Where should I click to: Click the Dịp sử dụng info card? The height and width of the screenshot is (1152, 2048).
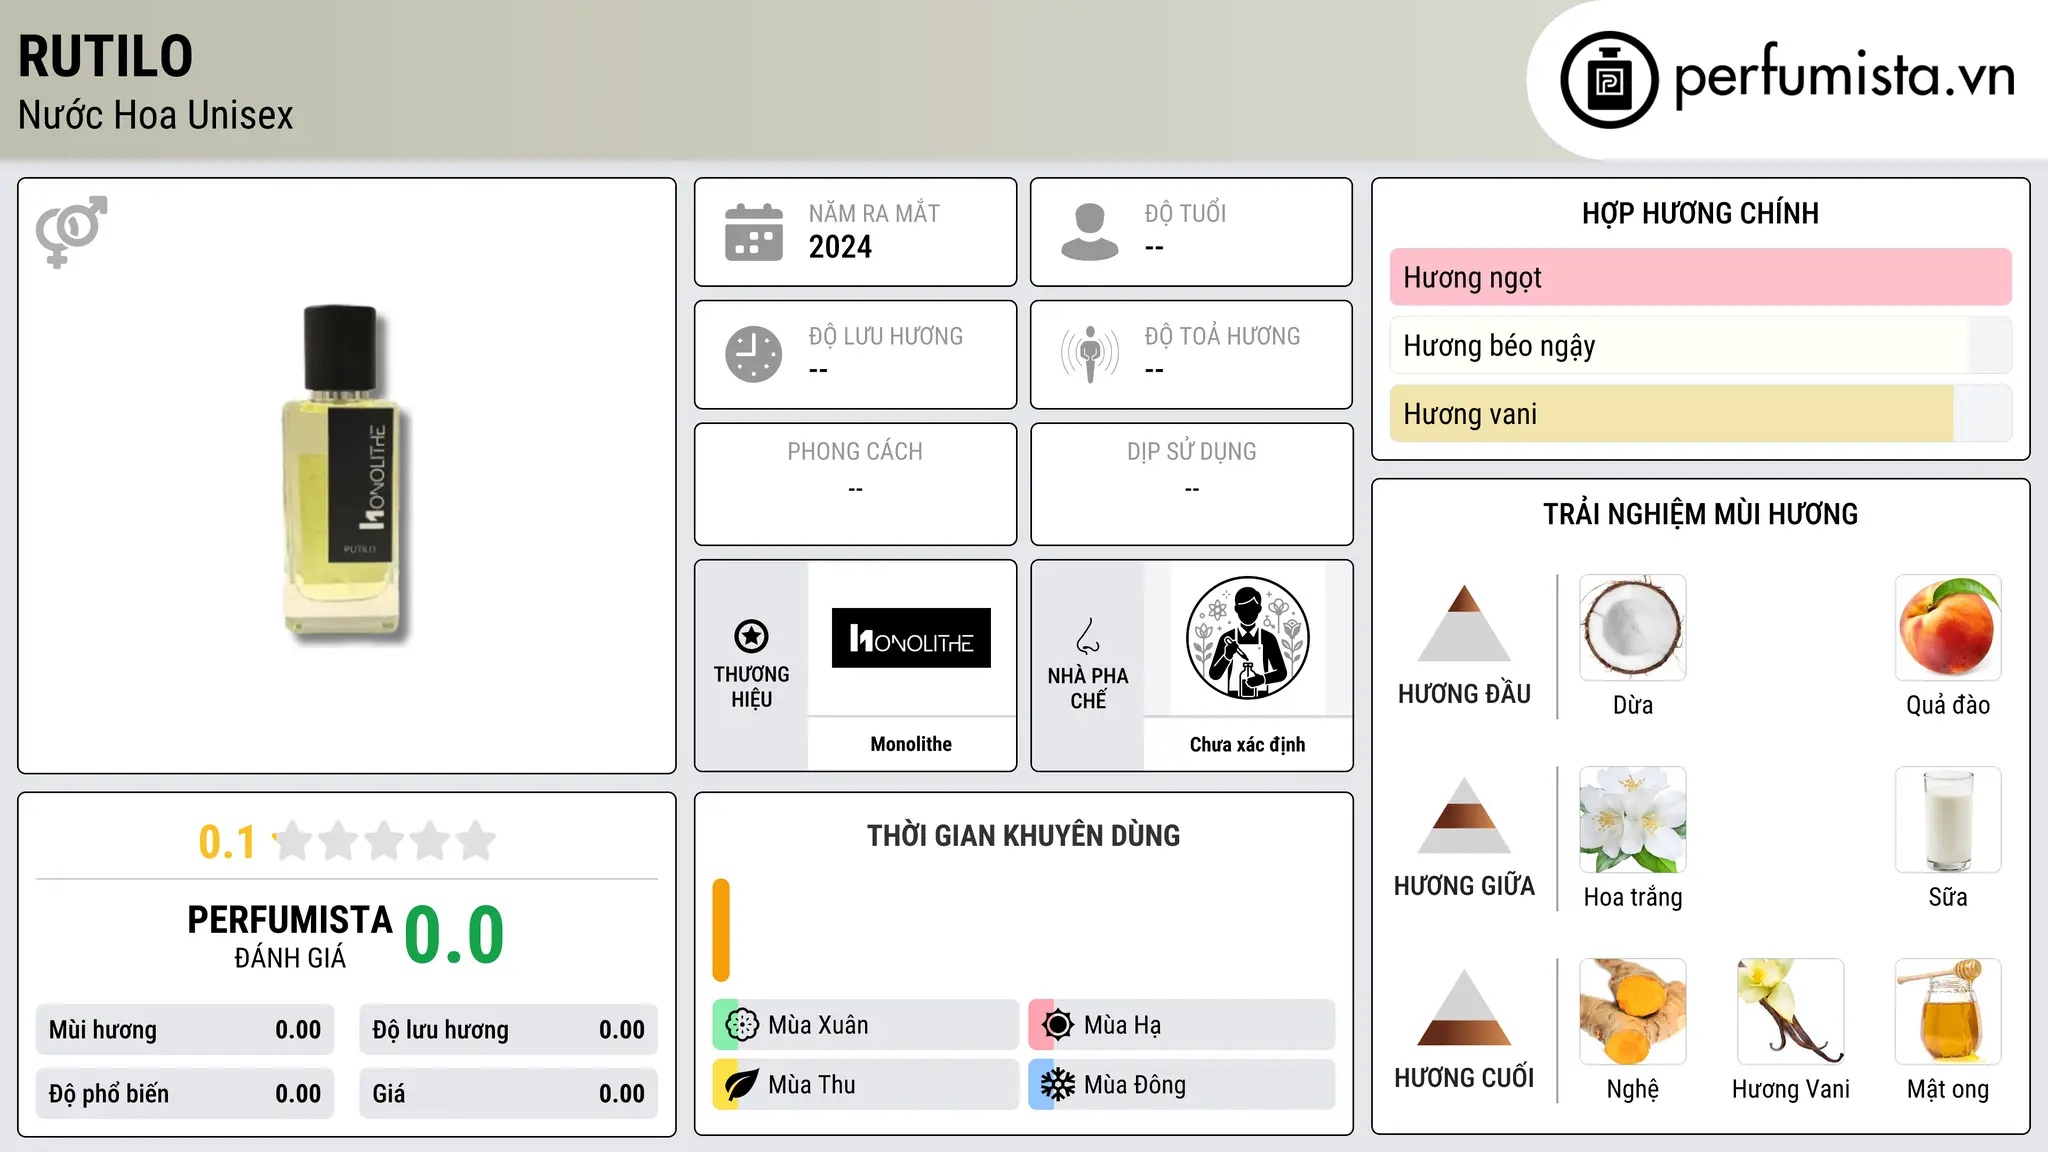tap(1192, 484)
